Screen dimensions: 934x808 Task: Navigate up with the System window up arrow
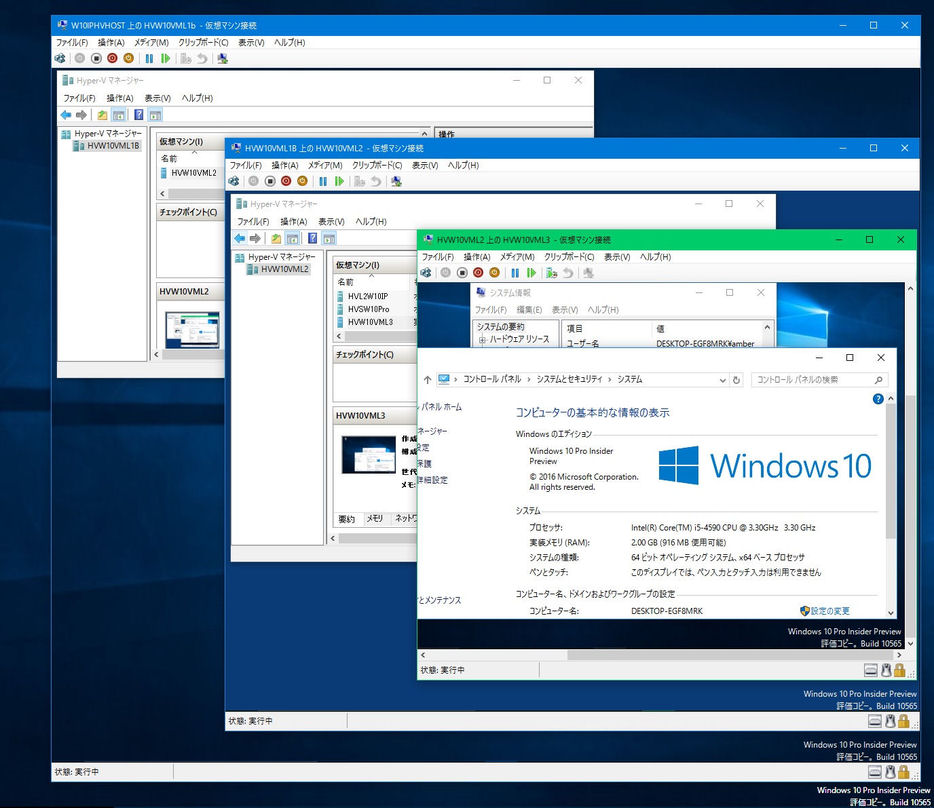[x=427, y=380]
